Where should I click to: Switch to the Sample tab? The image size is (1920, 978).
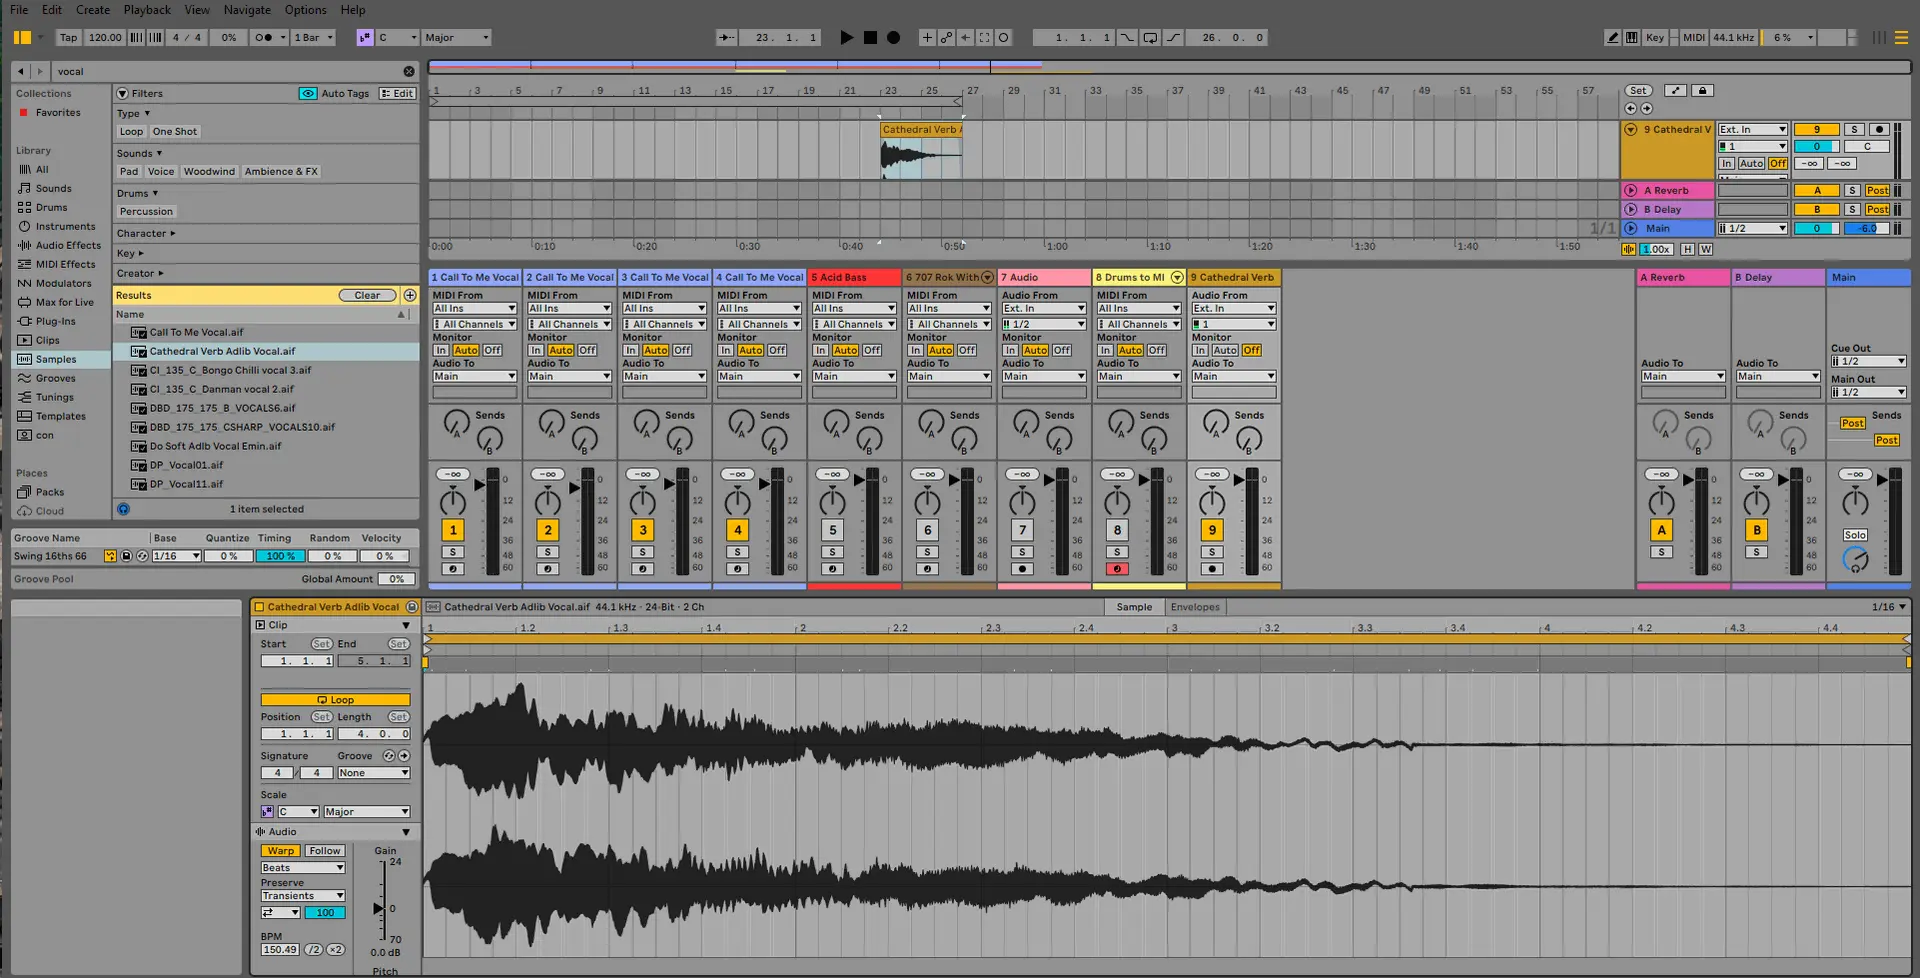coord(1134,607)
